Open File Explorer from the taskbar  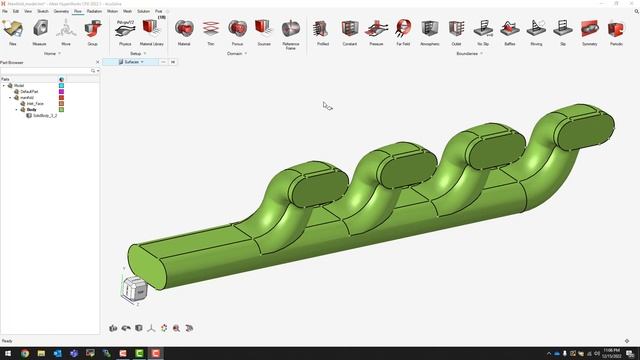tap(41, 353)
